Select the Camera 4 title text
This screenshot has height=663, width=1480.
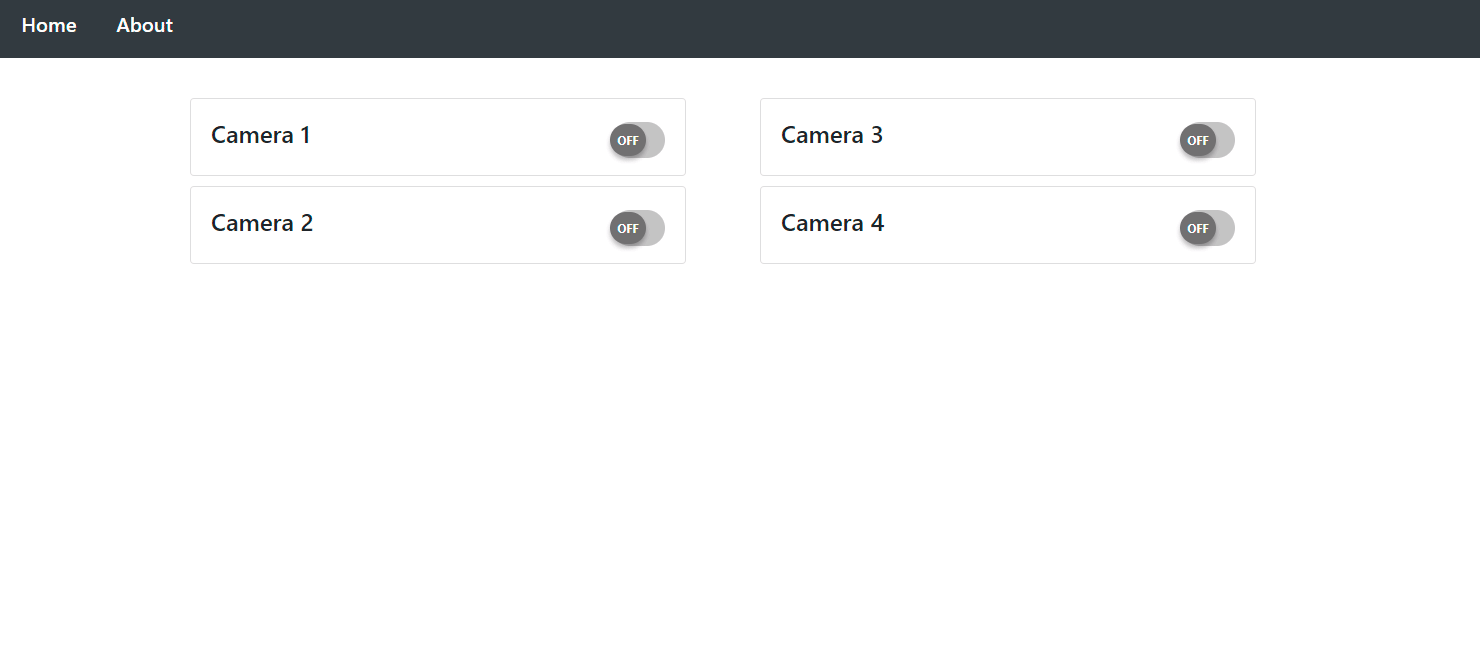(x=833, y=223)
